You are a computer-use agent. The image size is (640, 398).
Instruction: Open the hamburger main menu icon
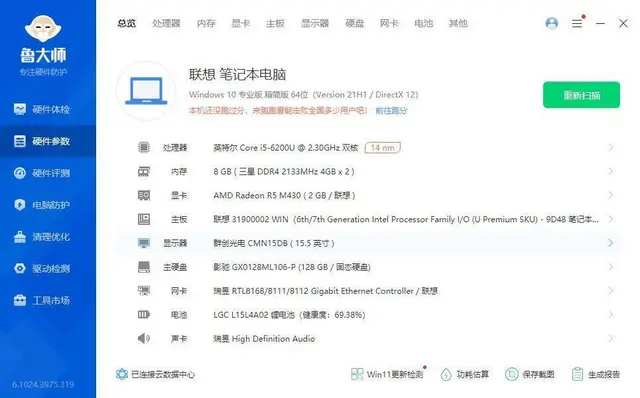coord(577,23)
